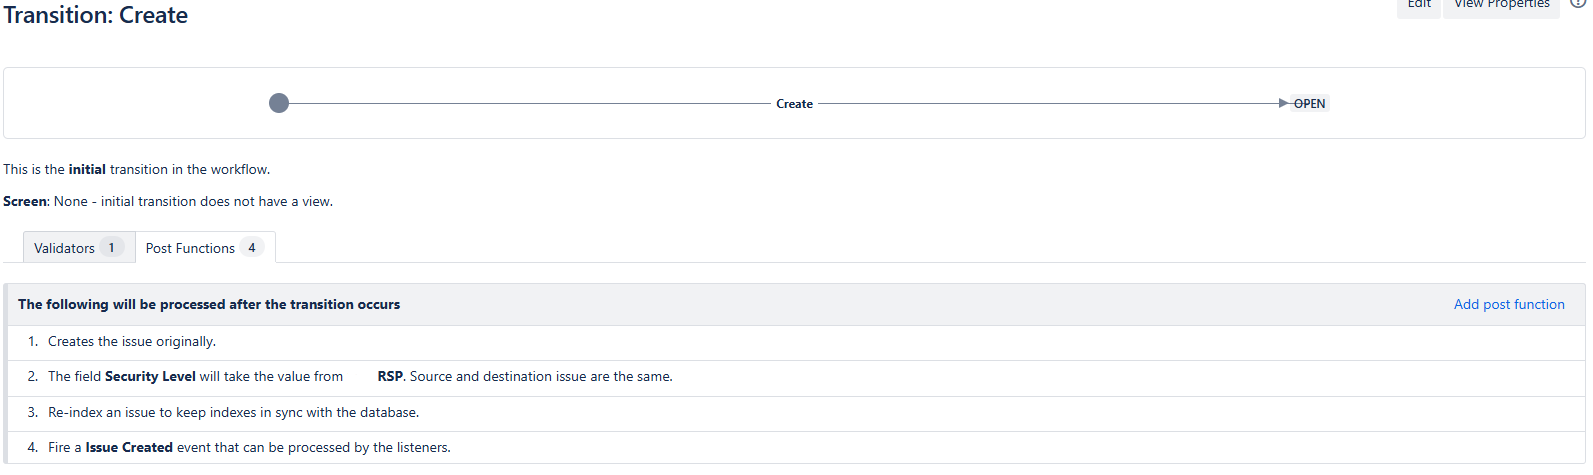Click the OPEN status in the diagram
The height and width of the screenshot is (475, 1593).
[x=1309, y=103]
